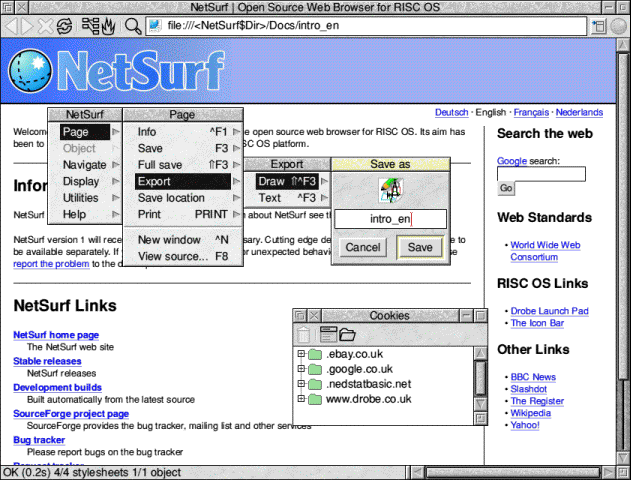Viewport: 631px width, 480px height.
Task: Cancel the Save as dialog
Action: point(363,247)
